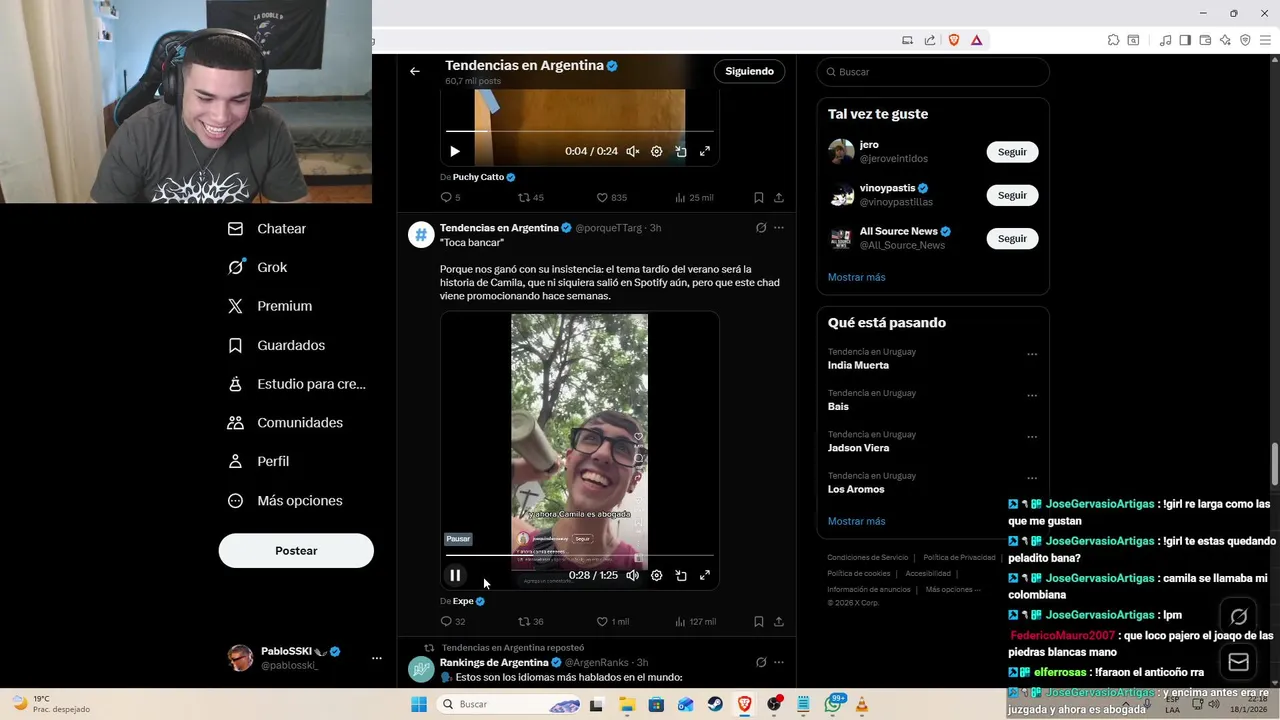The image size is (1280, 720).
Task: Like the post with 835 likes
Action: coord(611,198)
